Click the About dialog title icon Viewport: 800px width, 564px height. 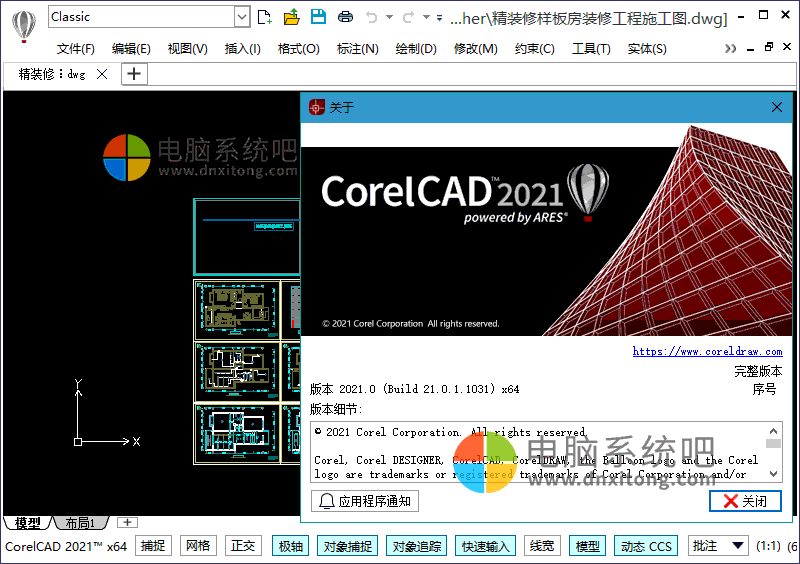(316, 107)
